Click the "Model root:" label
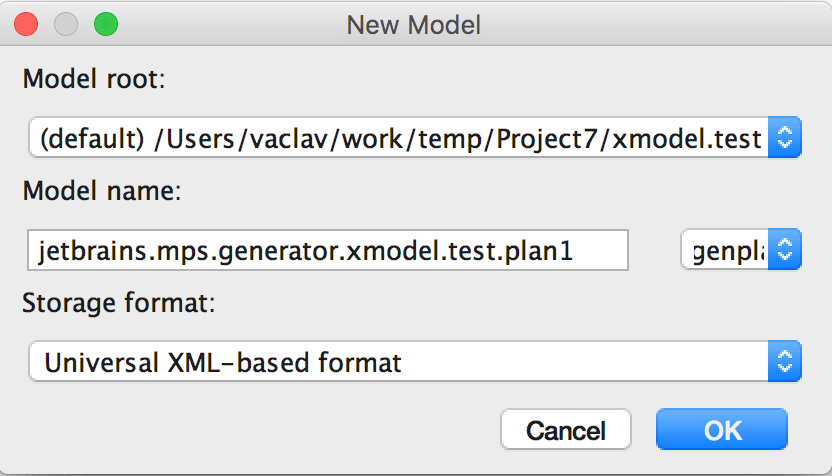Screen dimensions: 832x476 pos(93,80)
